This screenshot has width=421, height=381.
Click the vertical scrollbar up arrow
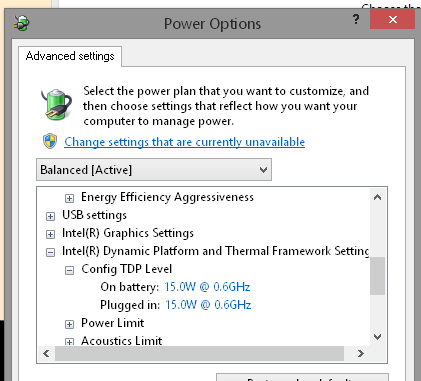377,197
